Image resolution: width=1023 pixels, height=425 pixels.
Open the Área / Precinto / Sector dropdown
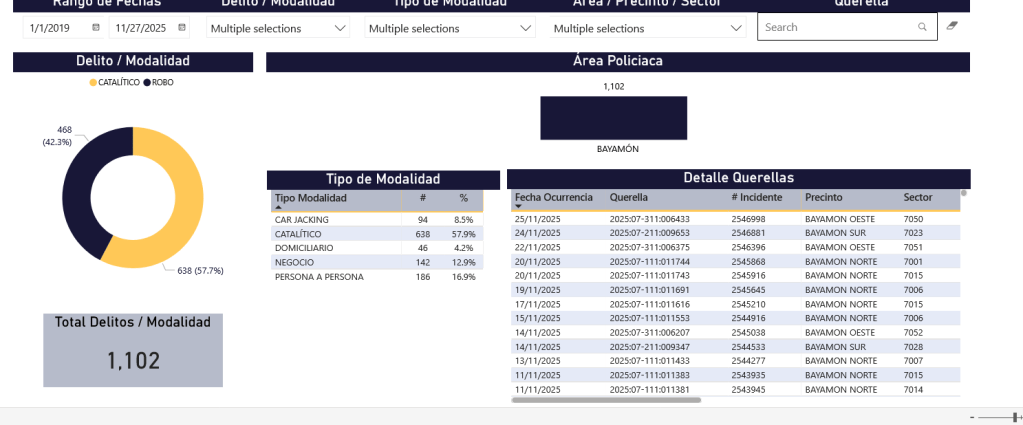click(x=737, y=29)
